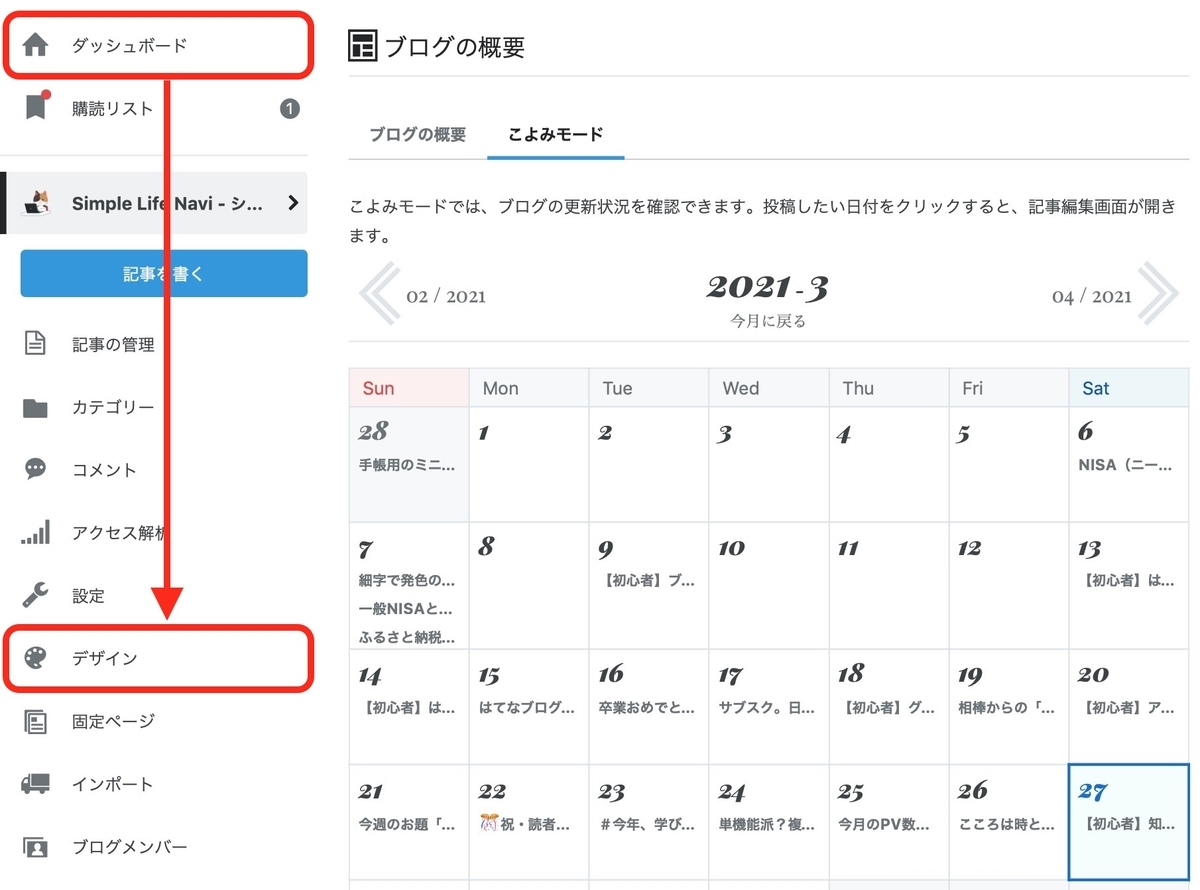
Task: Open the 【初心者】ア… entry on day 20
Action: [x=1127, y=707]
